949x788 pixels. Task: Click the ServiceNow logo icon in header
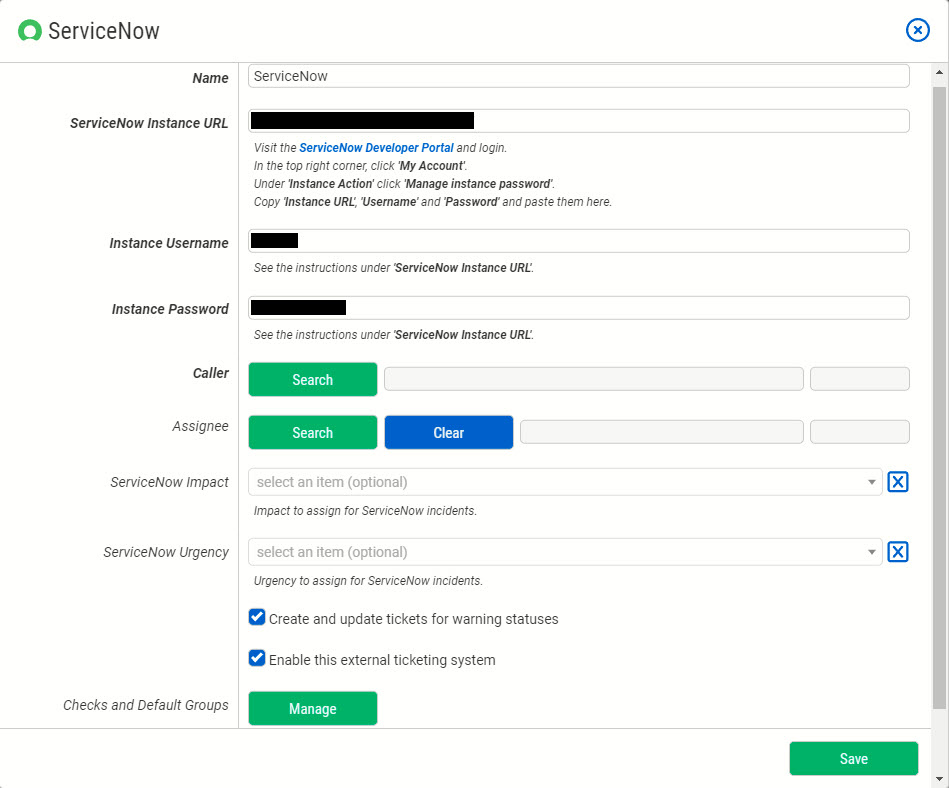pyautogui.click(x=30, y=31)
